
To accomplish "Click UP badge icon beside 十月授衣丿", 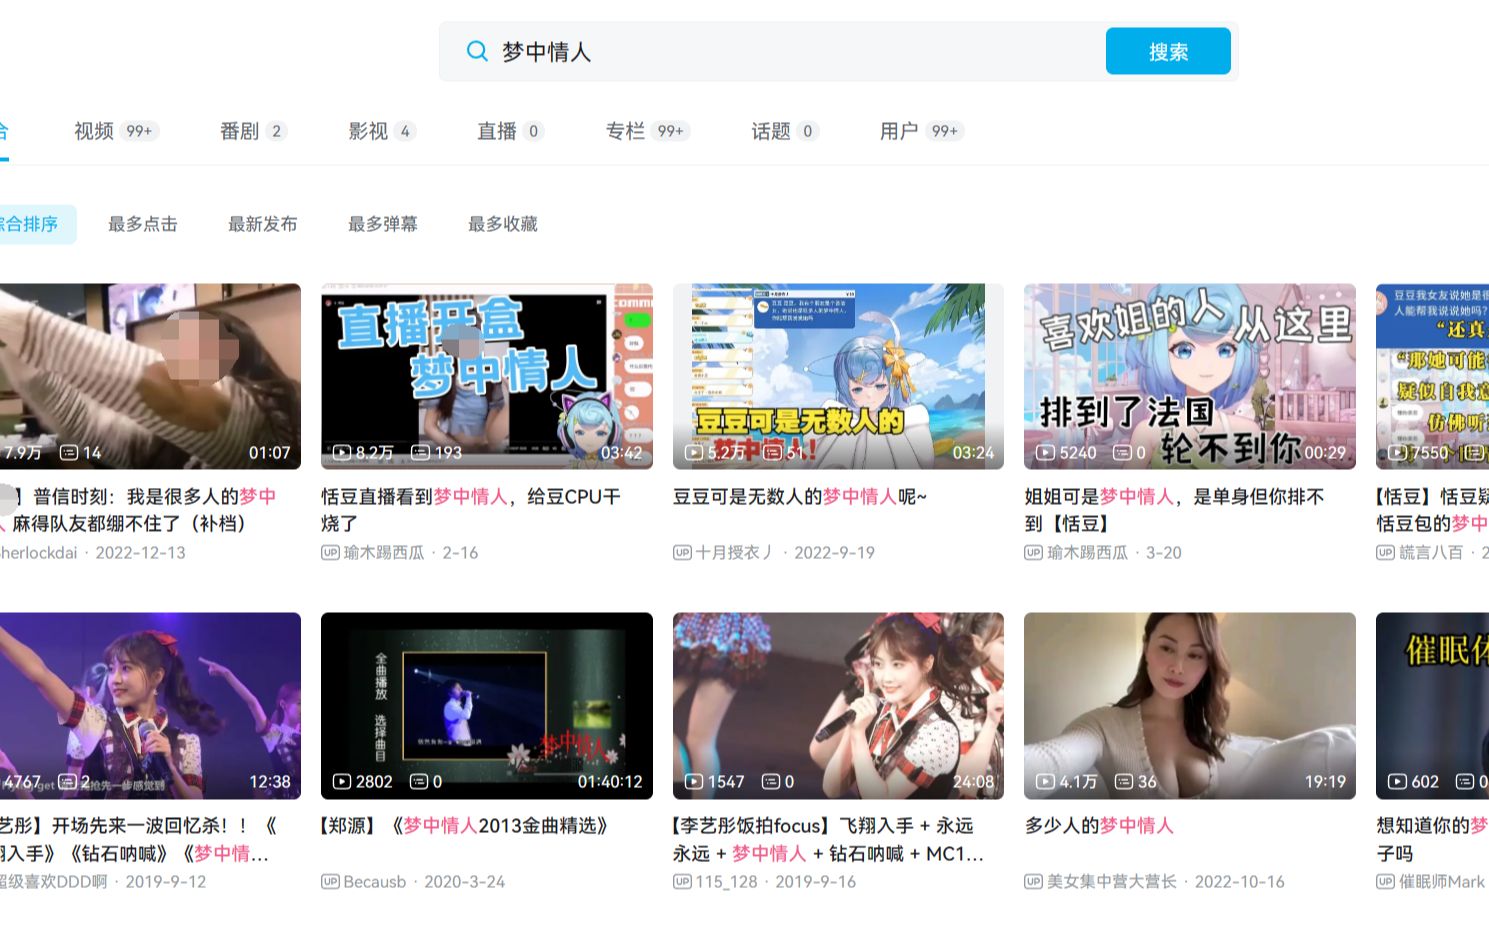I will (x=682, y=553).
